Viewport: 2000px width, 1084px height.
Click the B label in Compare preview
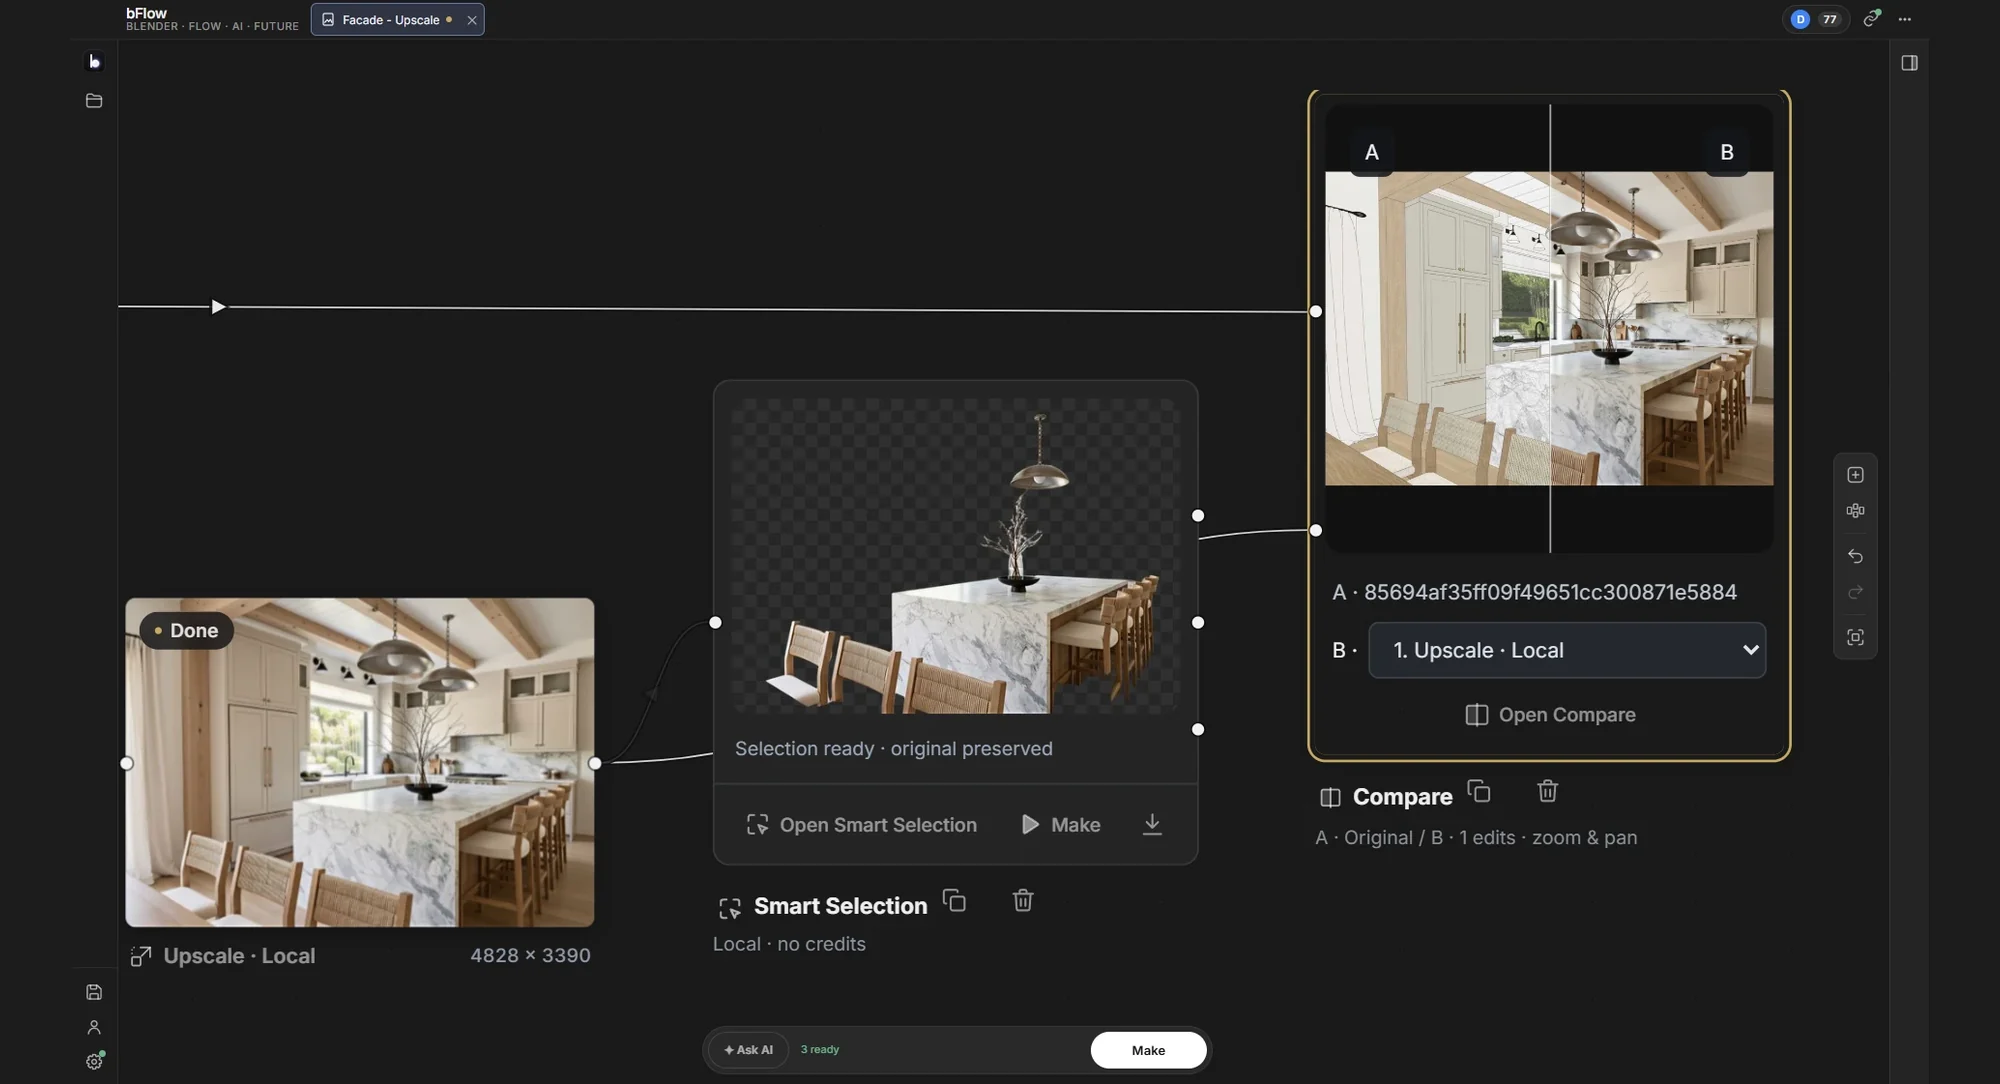(x=1727, y=153)
